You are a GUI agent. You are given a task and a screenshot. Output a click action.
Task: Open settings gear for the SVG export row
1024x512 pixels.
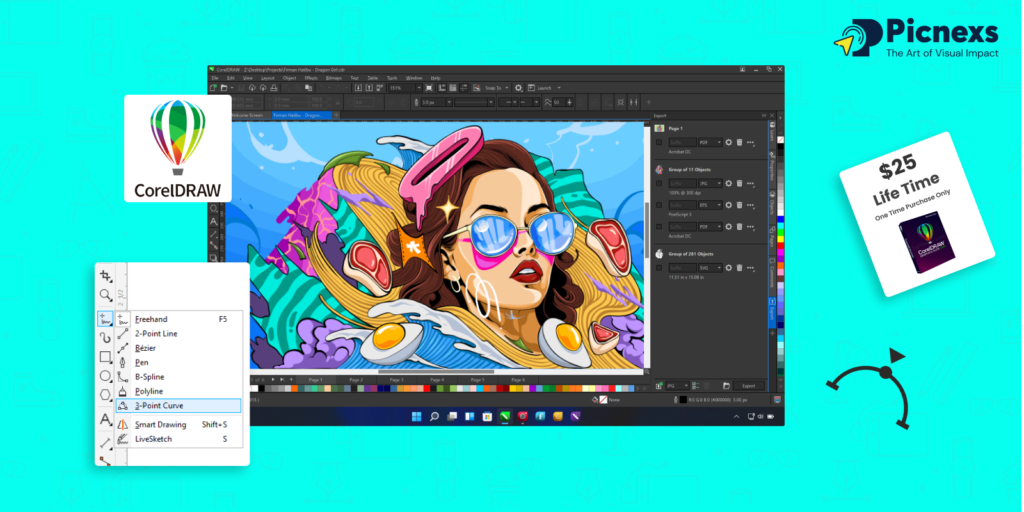(729, 268)
